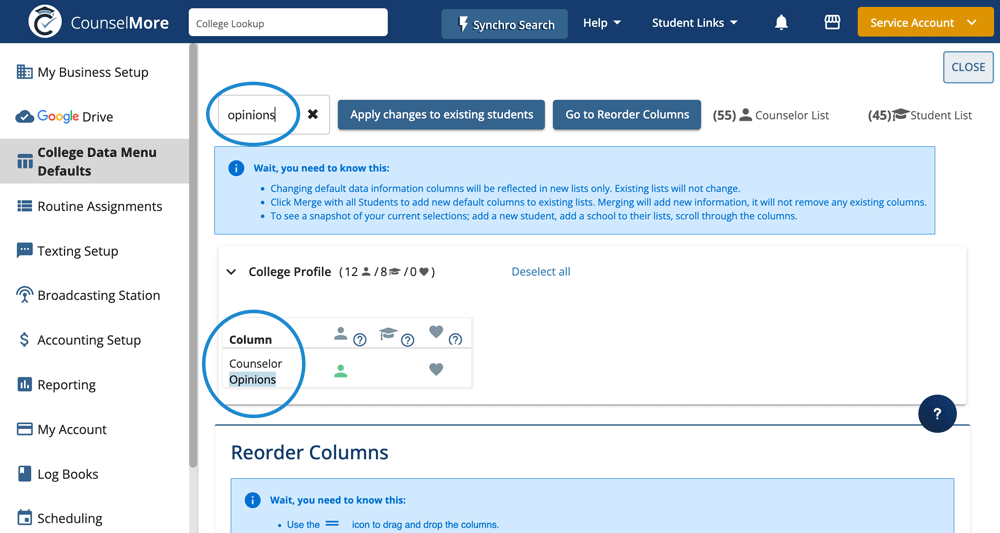Open Routine Assignments in sidebar
This screenshot has height=533, width=1000.
pyautogui.click(x=99, y=206)
